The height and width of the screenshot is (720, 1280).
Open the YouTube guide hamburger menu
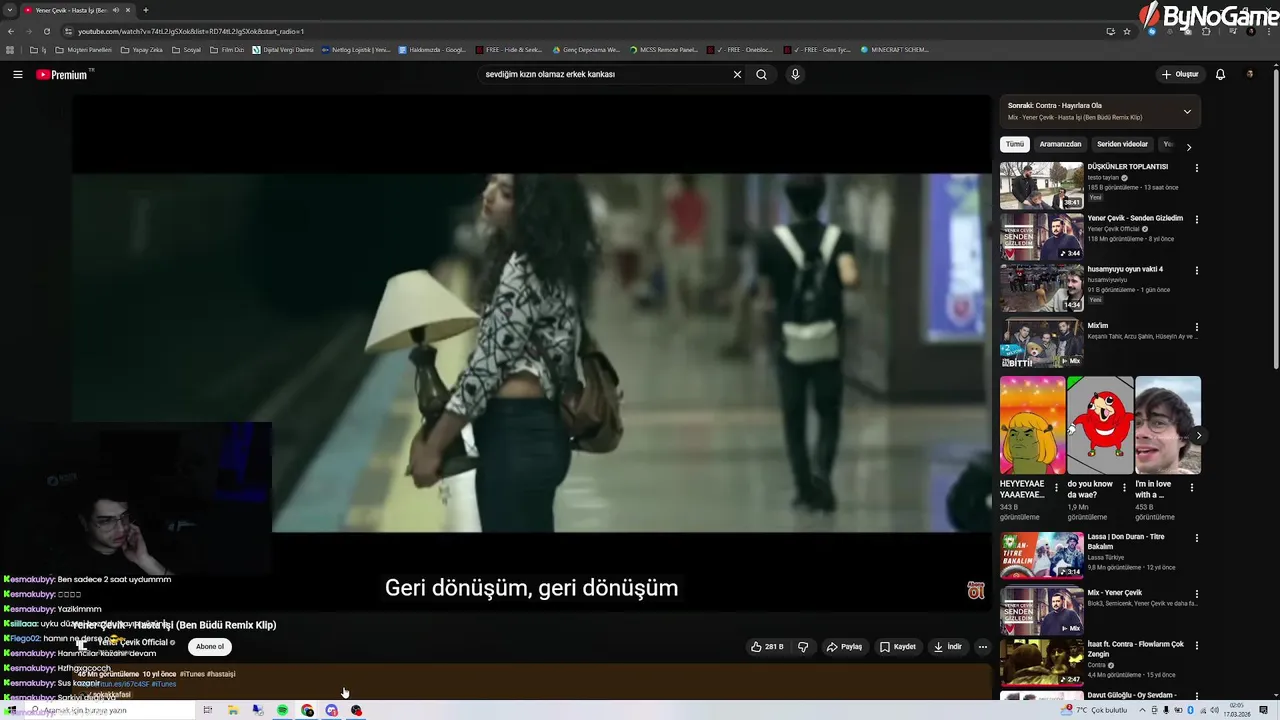[17, 74]
